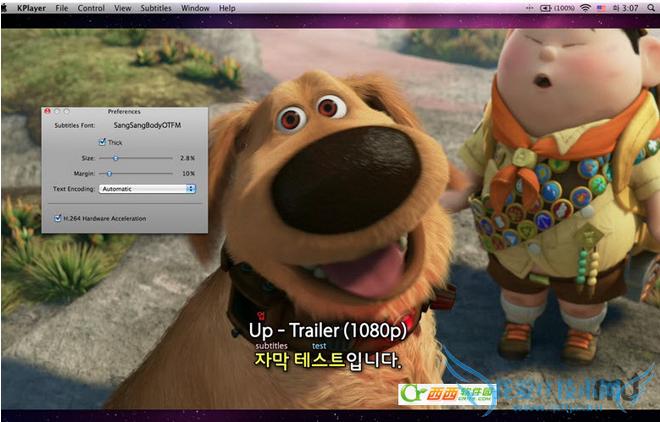The height and width of the screenshot is (422, 660).
Task: Uncheck the Thick subtitle checkbox
Action: pos(102,142)
